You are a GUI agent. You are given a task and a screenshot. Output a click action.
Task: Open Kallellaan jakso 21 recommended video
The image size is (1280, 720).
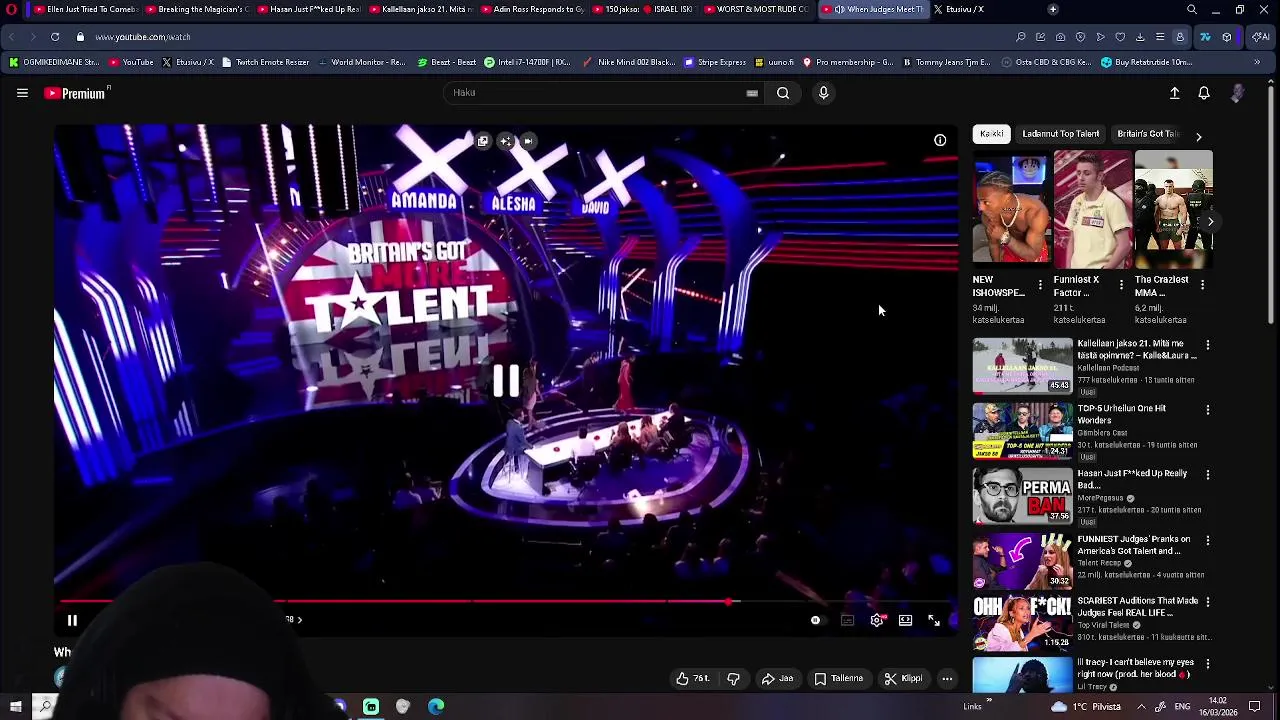click(1022, 365)
